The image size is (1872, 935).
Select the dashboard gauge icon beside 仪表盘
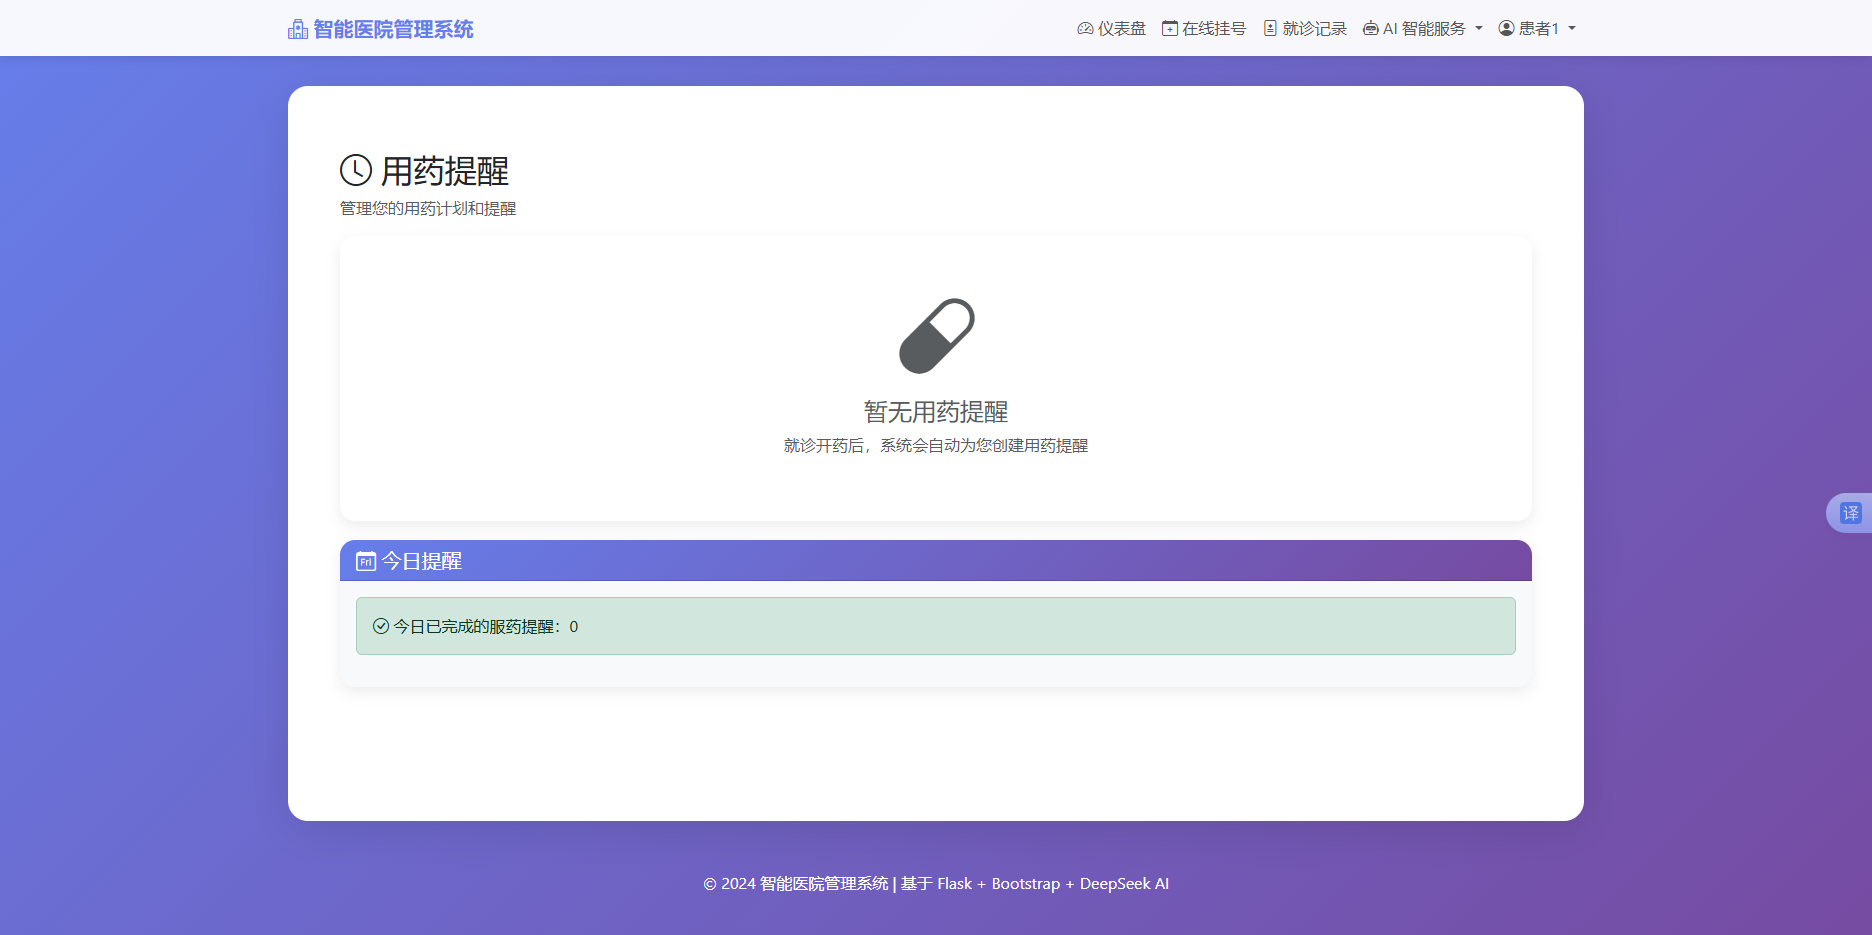(x=1085, y=28)
